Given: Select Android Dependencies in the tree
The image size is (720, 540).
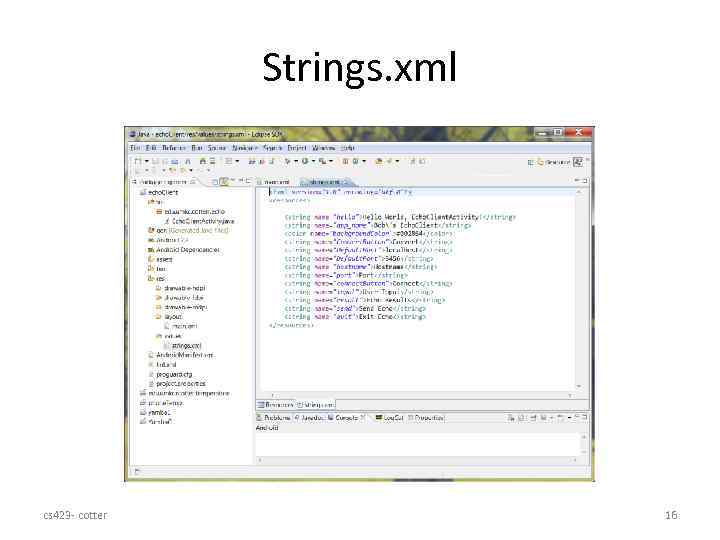Looking at the screenshot, I should [x=184, y=250].
